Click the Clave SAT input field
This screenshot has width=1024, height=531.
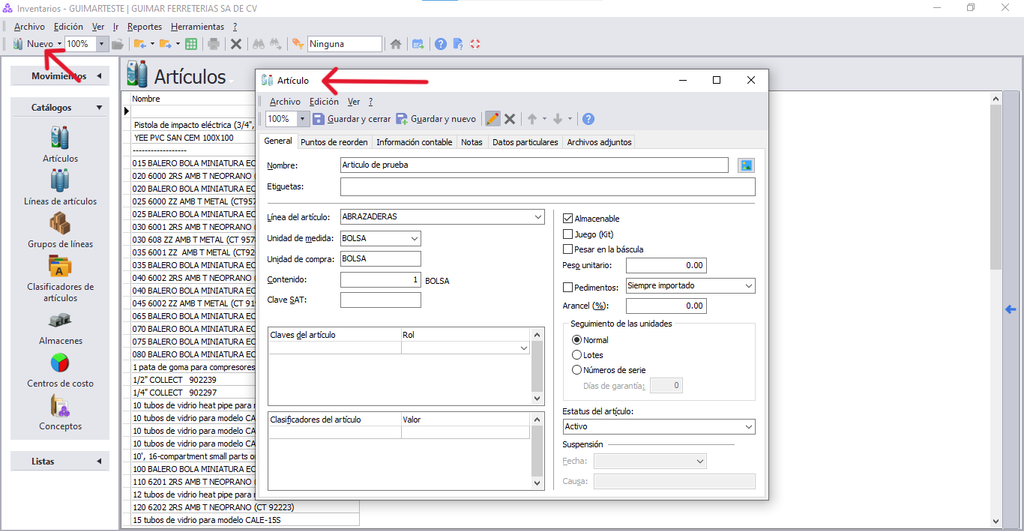point(380,300)
